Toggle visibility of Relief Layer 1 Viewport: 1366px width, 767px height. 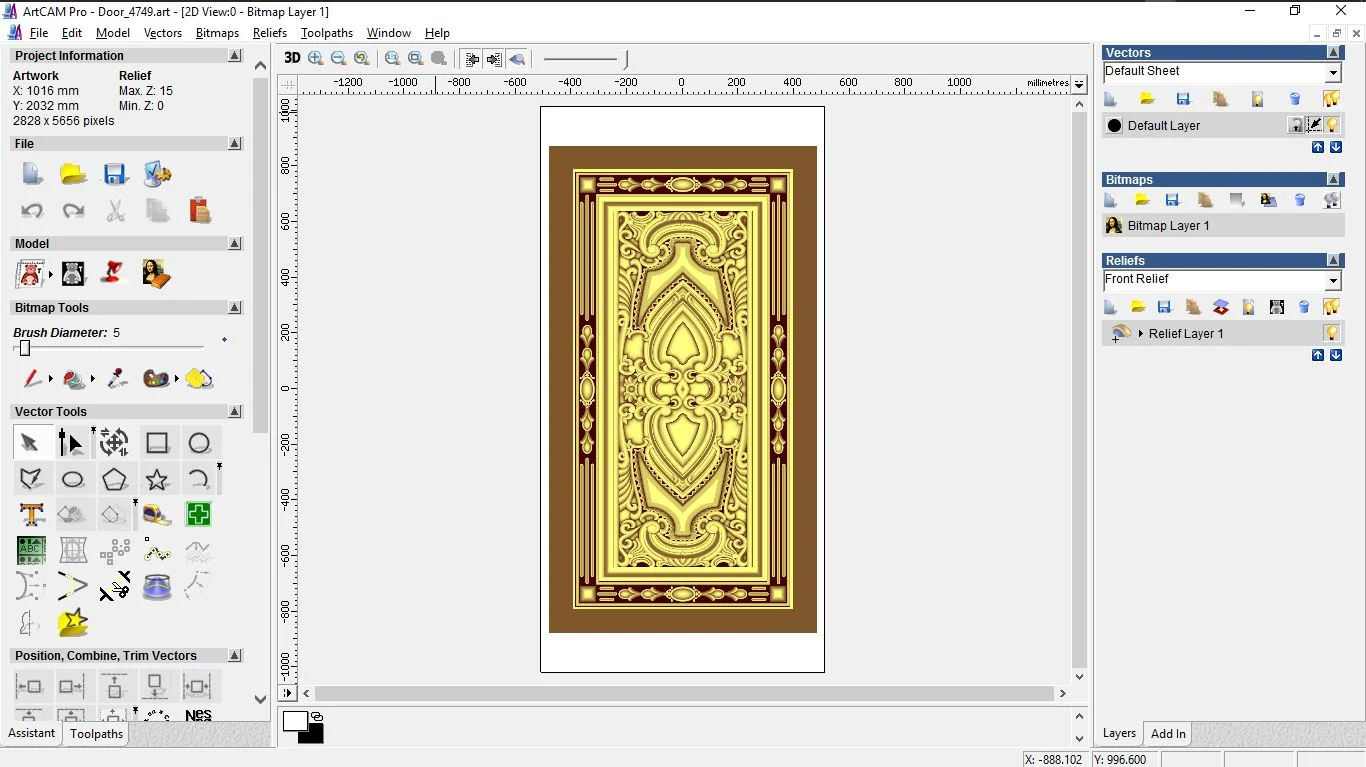[x=1331, y=333]
